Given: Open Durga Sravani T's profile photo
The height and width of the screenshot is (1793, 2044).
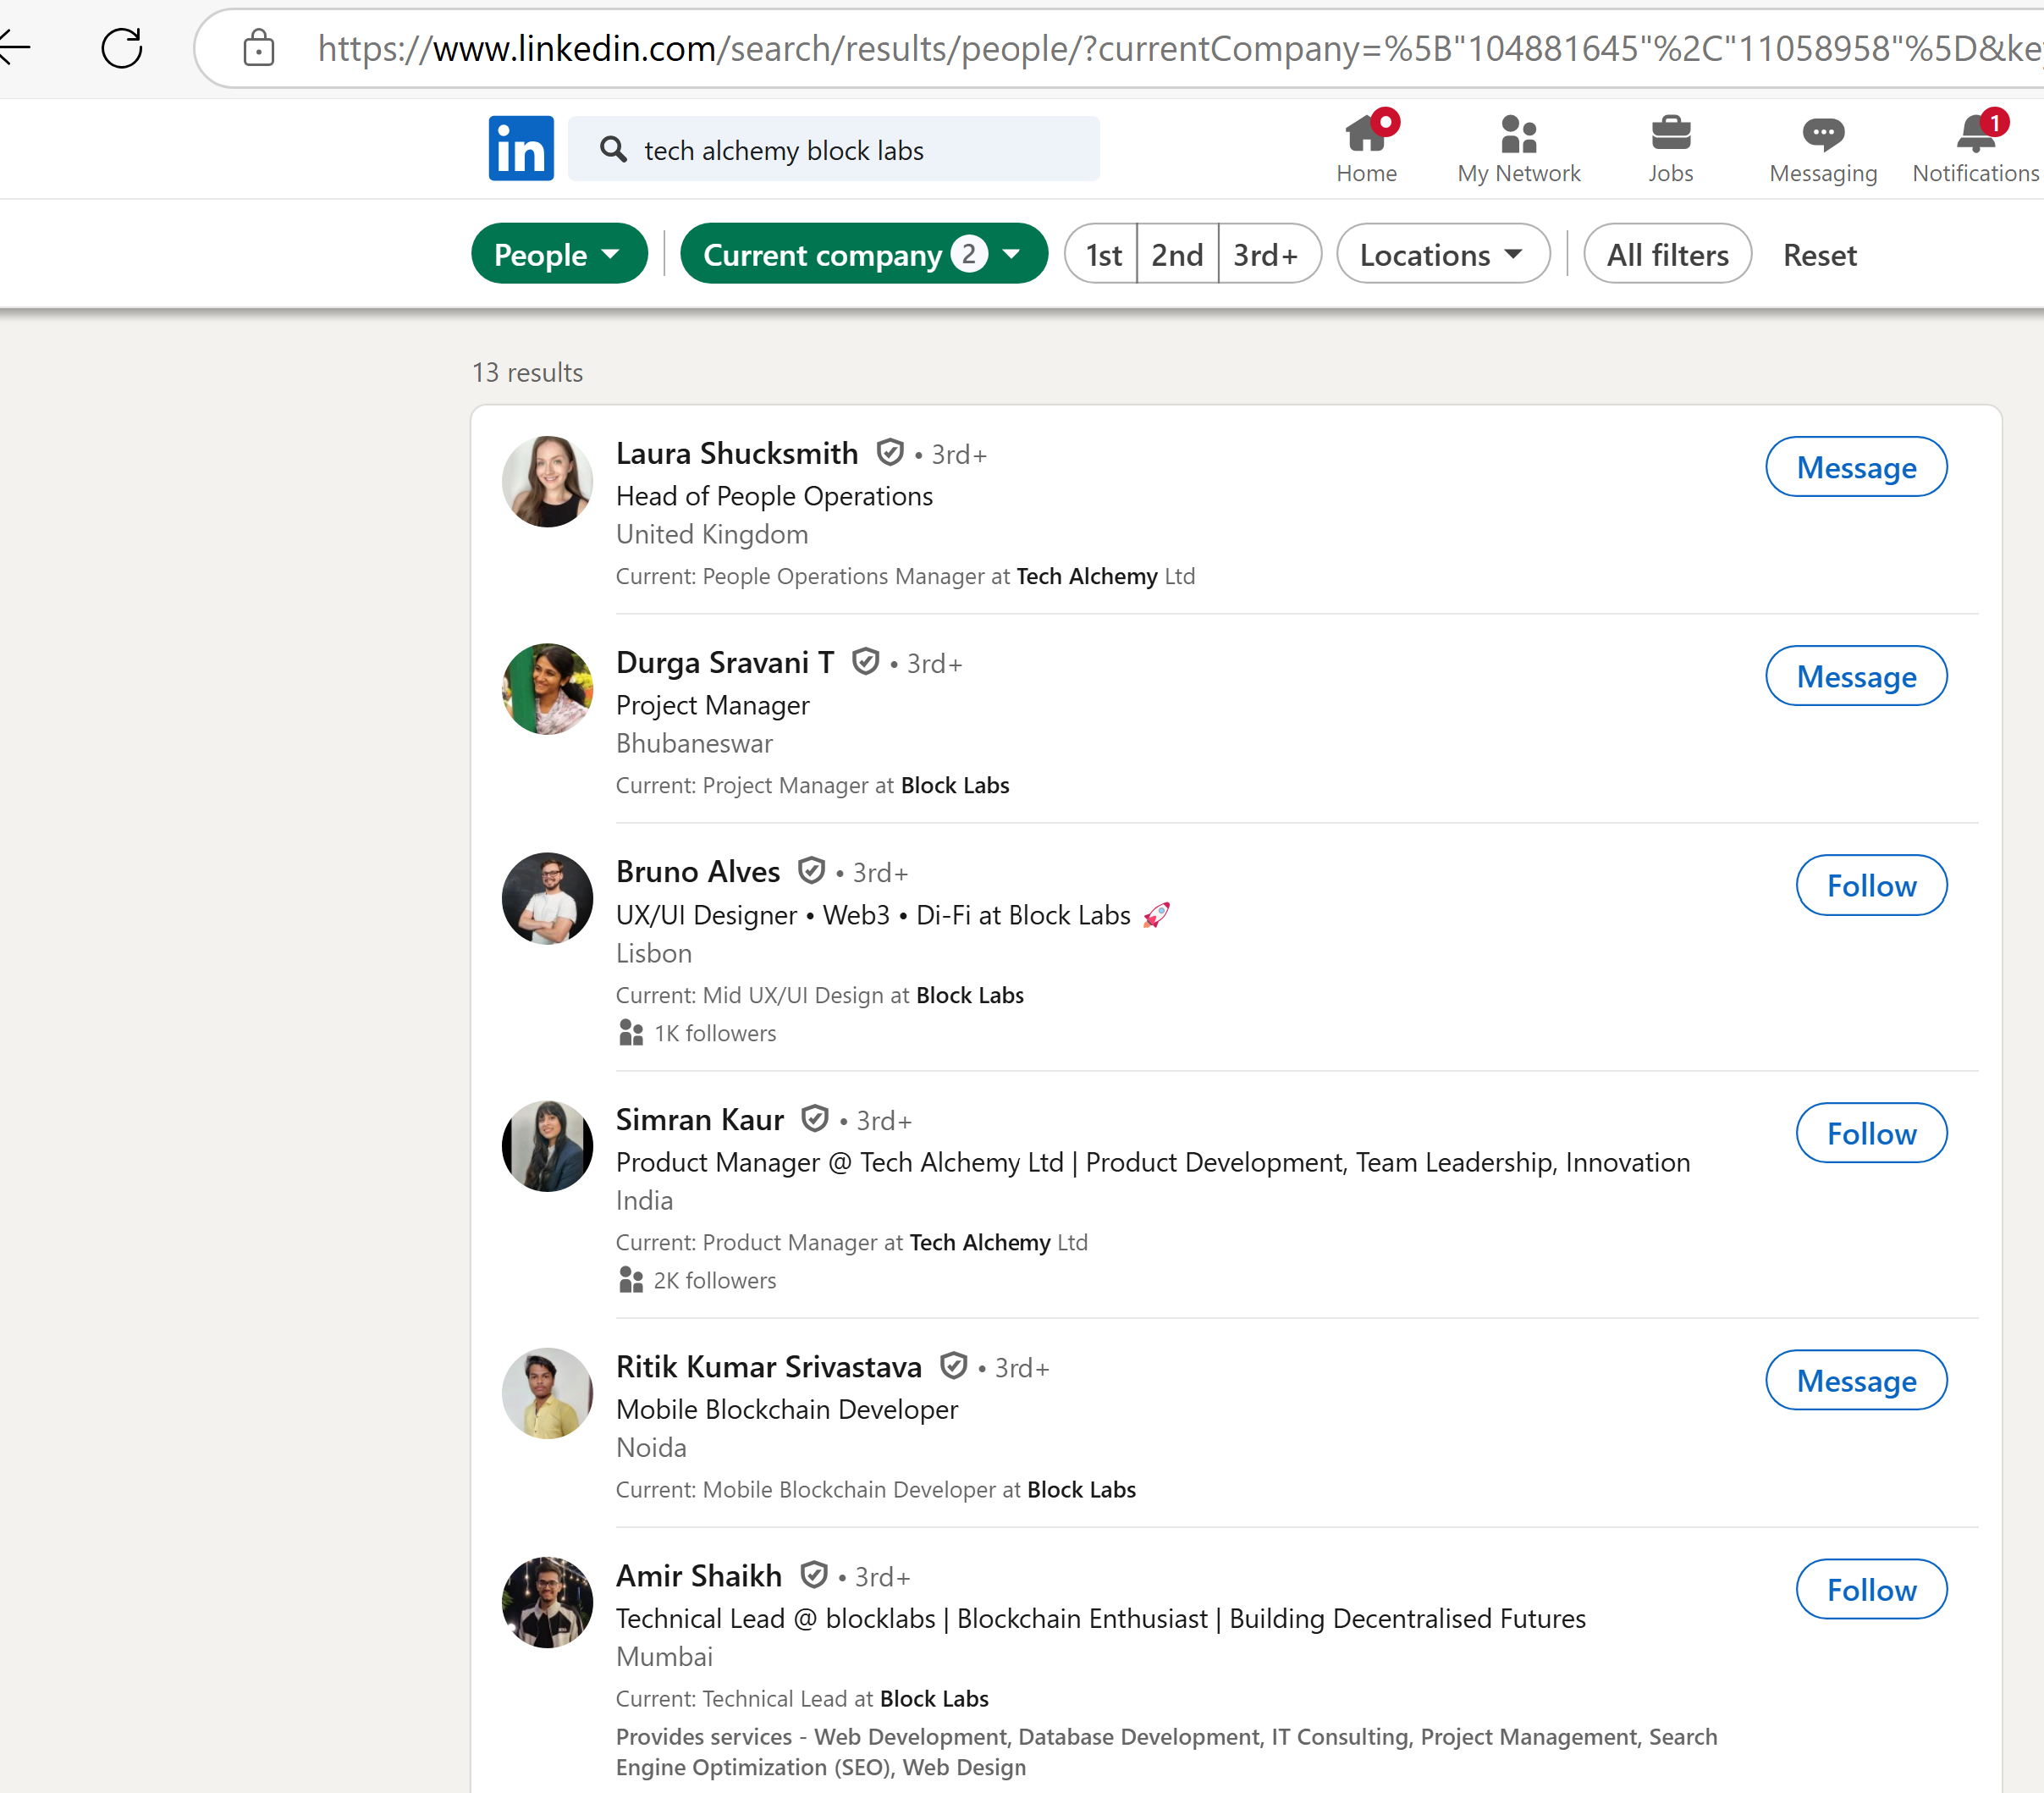Looking at the screenshot, I should point(547,690).
